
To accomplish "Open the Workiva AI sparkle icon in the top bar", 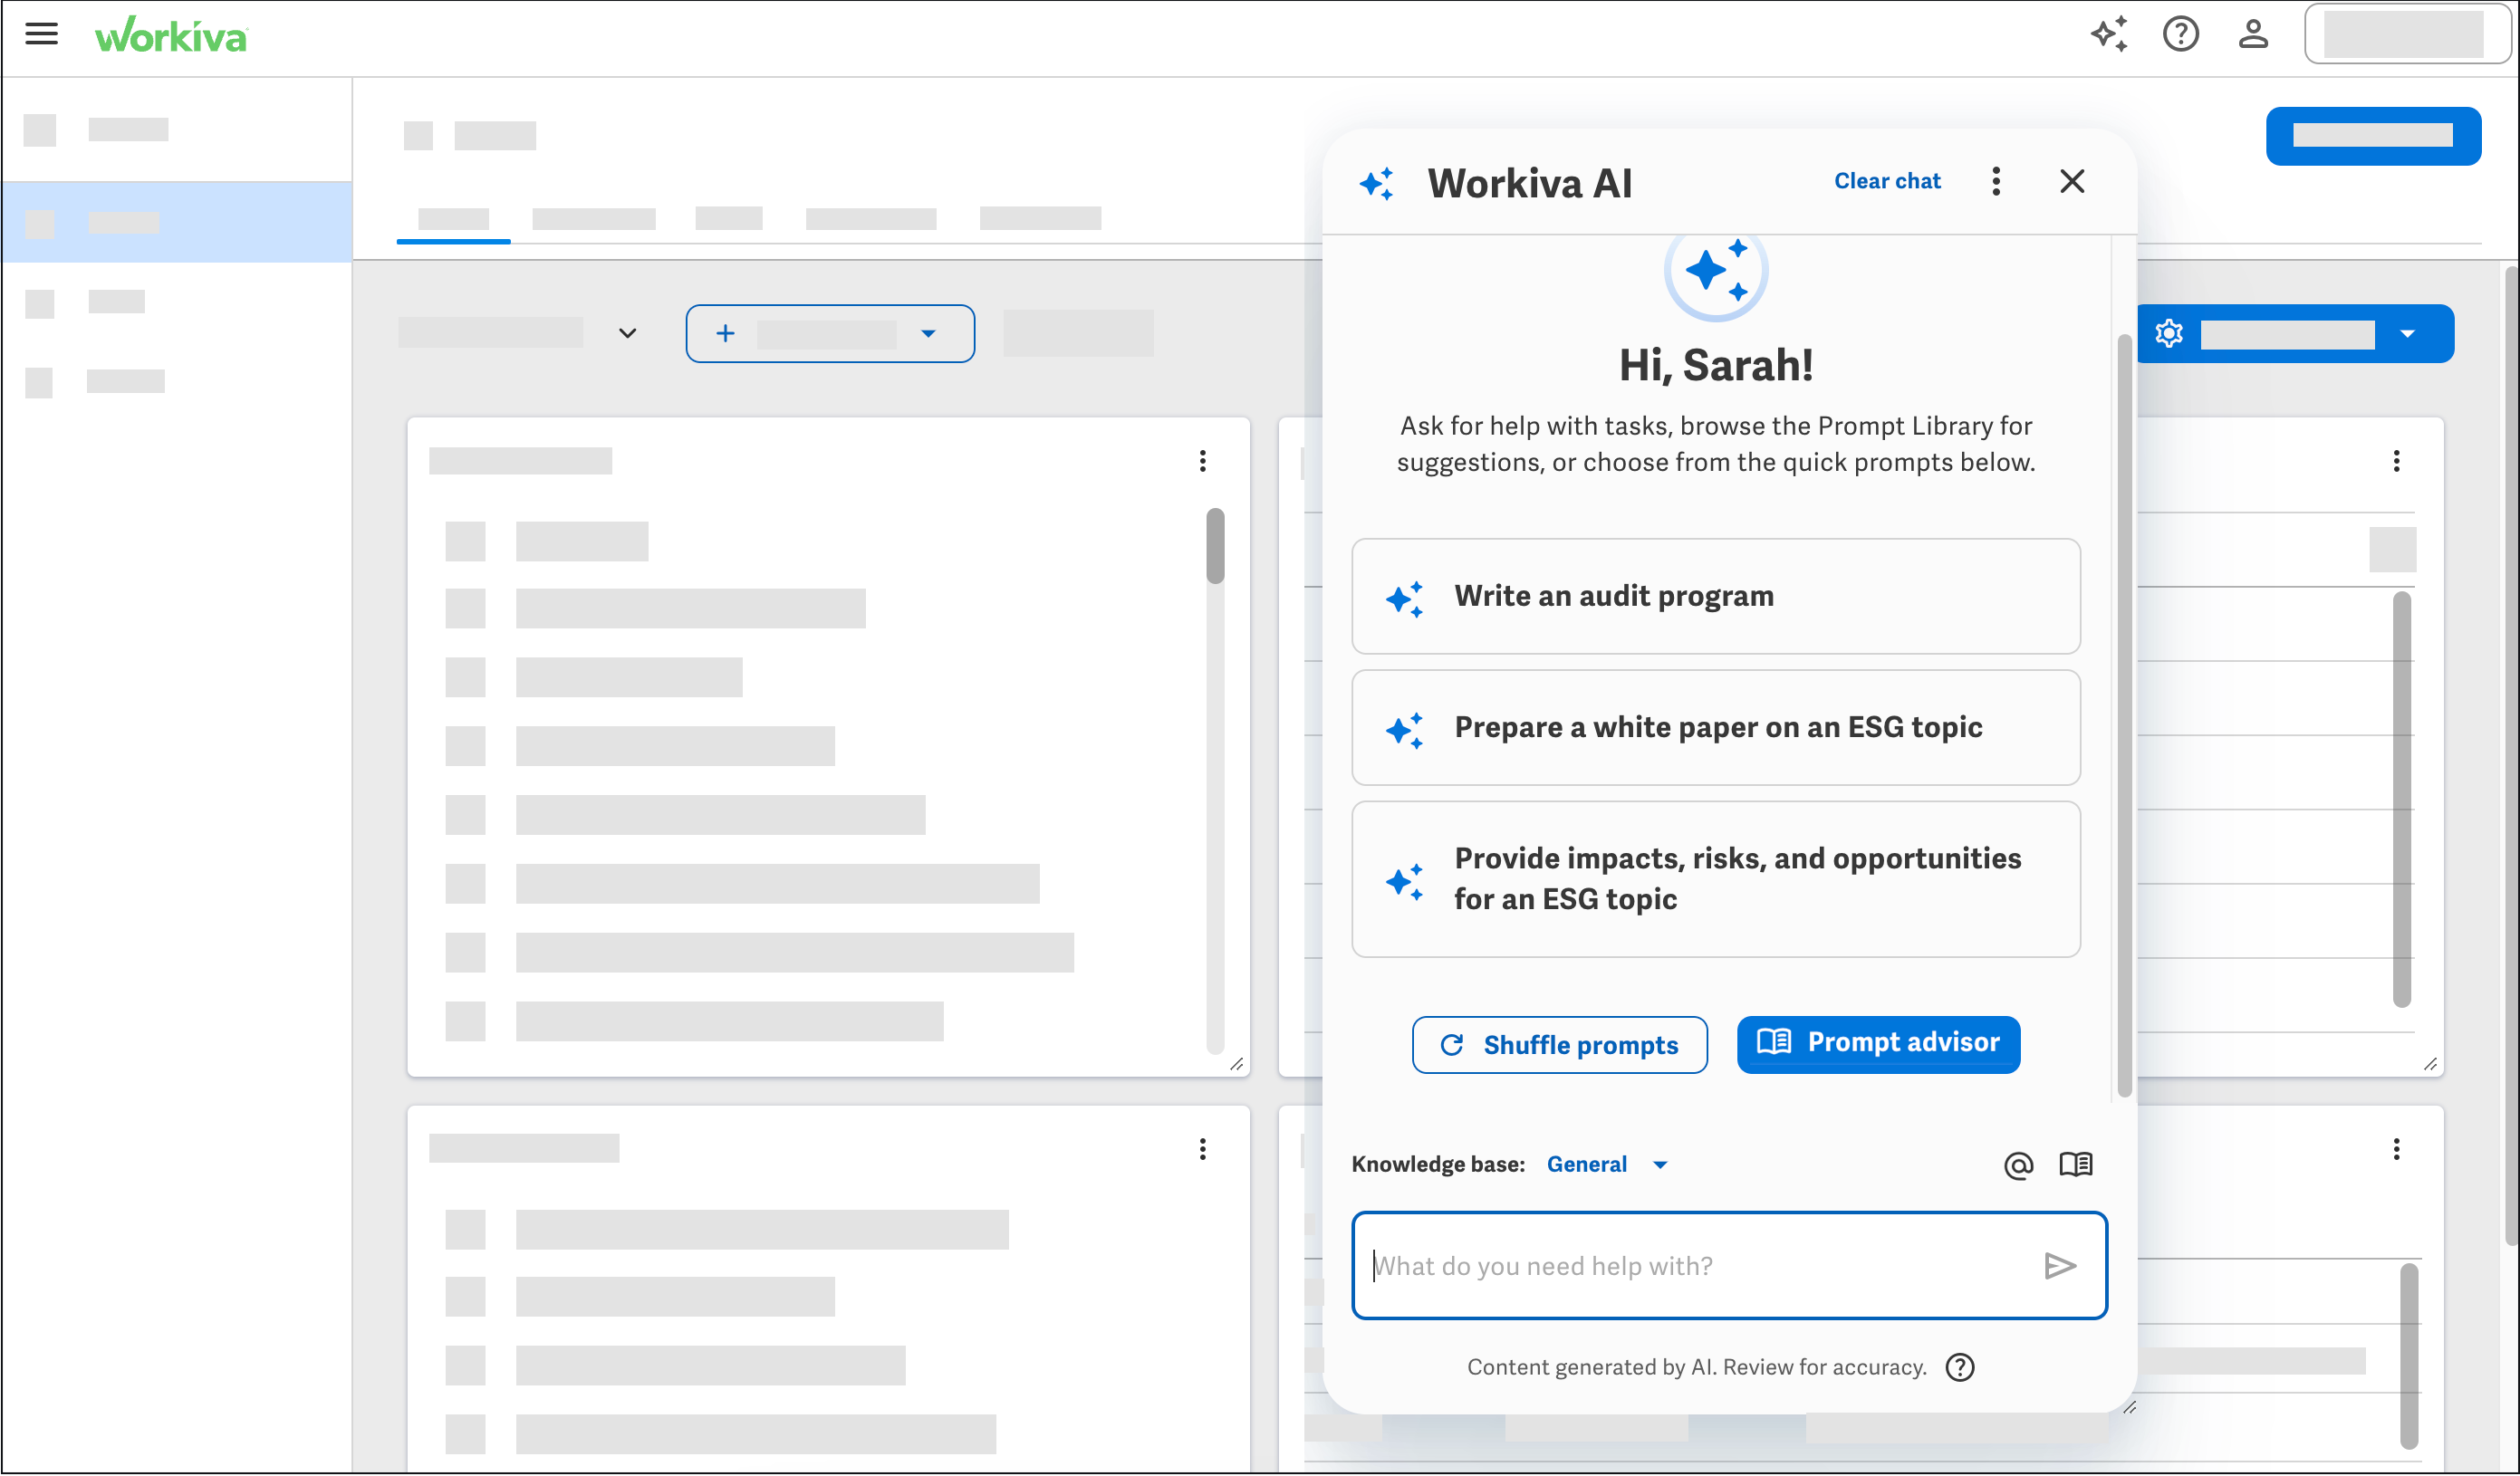I will (x=2110, y=34).
